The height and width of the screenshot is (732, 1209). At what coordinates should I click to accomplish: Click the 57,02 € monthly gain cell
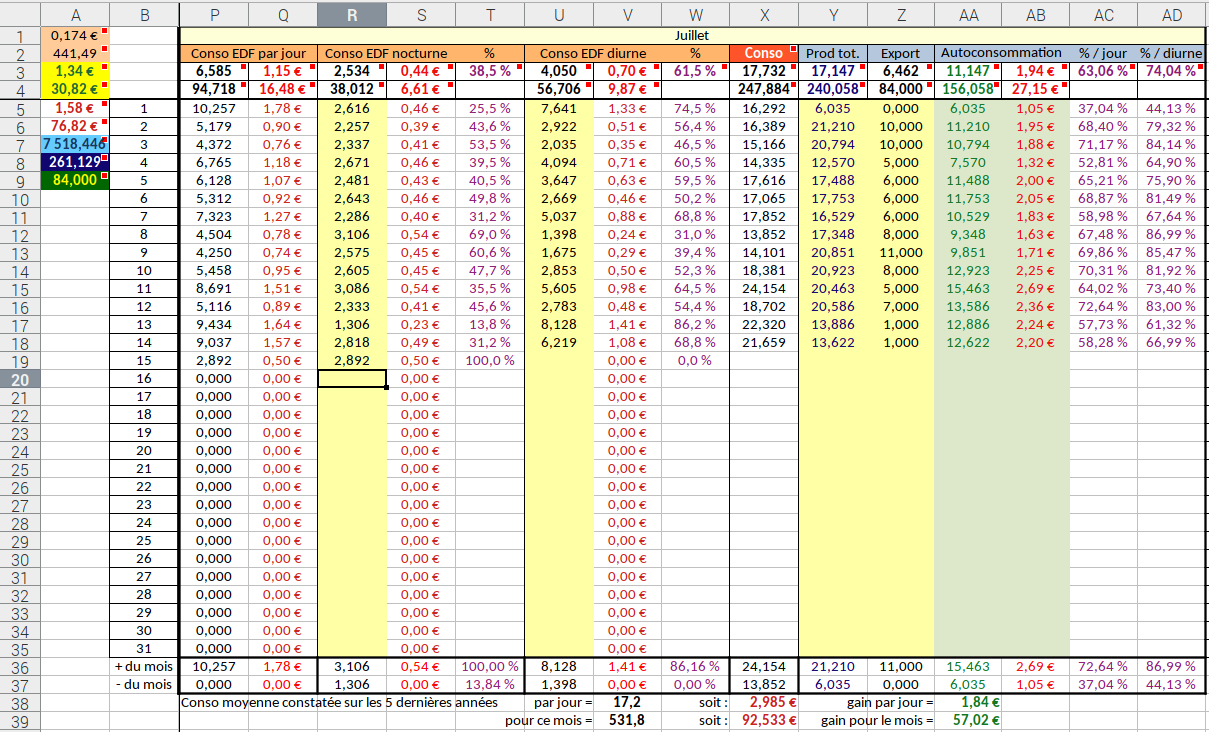tap(967, 720)
